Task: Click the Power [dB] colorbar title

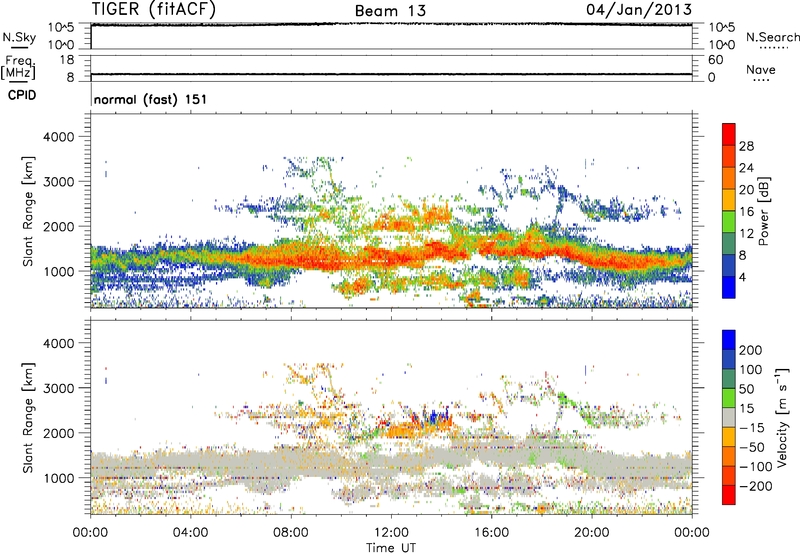Action: pyautogui.click(x=763, y=211)
